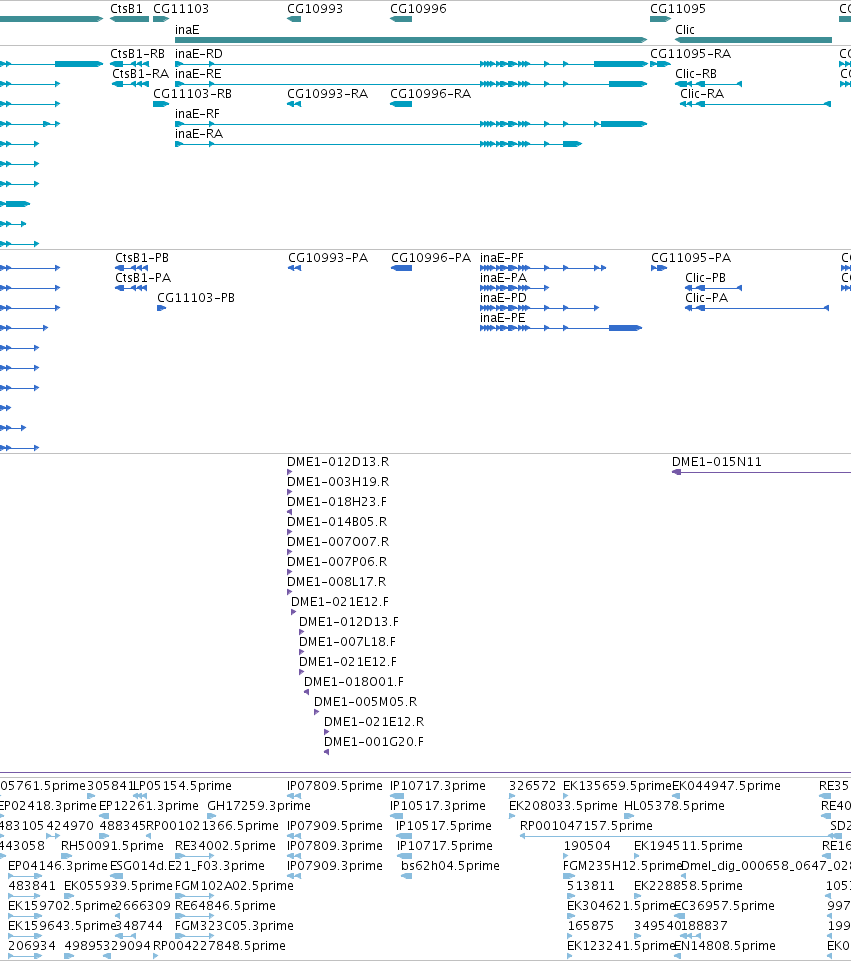Viewport: 851px width, 961px height.
Task: Select transcript label CtsB1-RB
Action: tap(137, 54)
